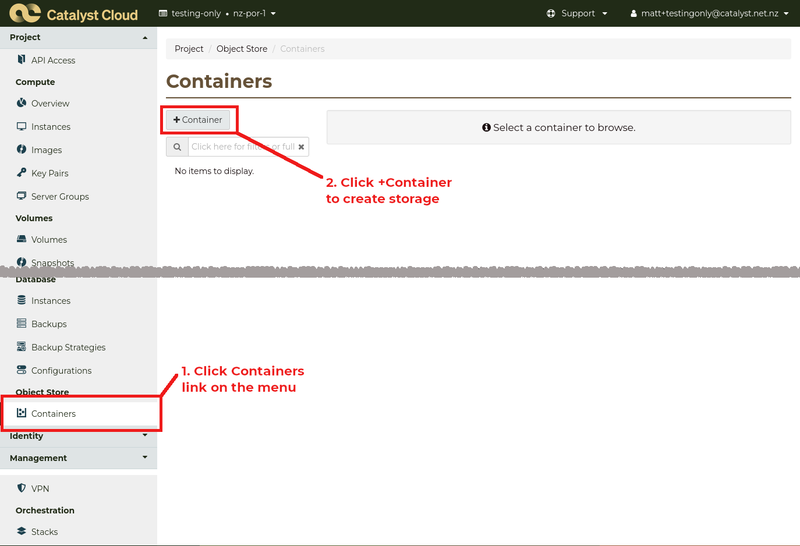Open API Access in the sidebar
The width and height of the screenshot is (800, 546).
[x=53, y=60]
